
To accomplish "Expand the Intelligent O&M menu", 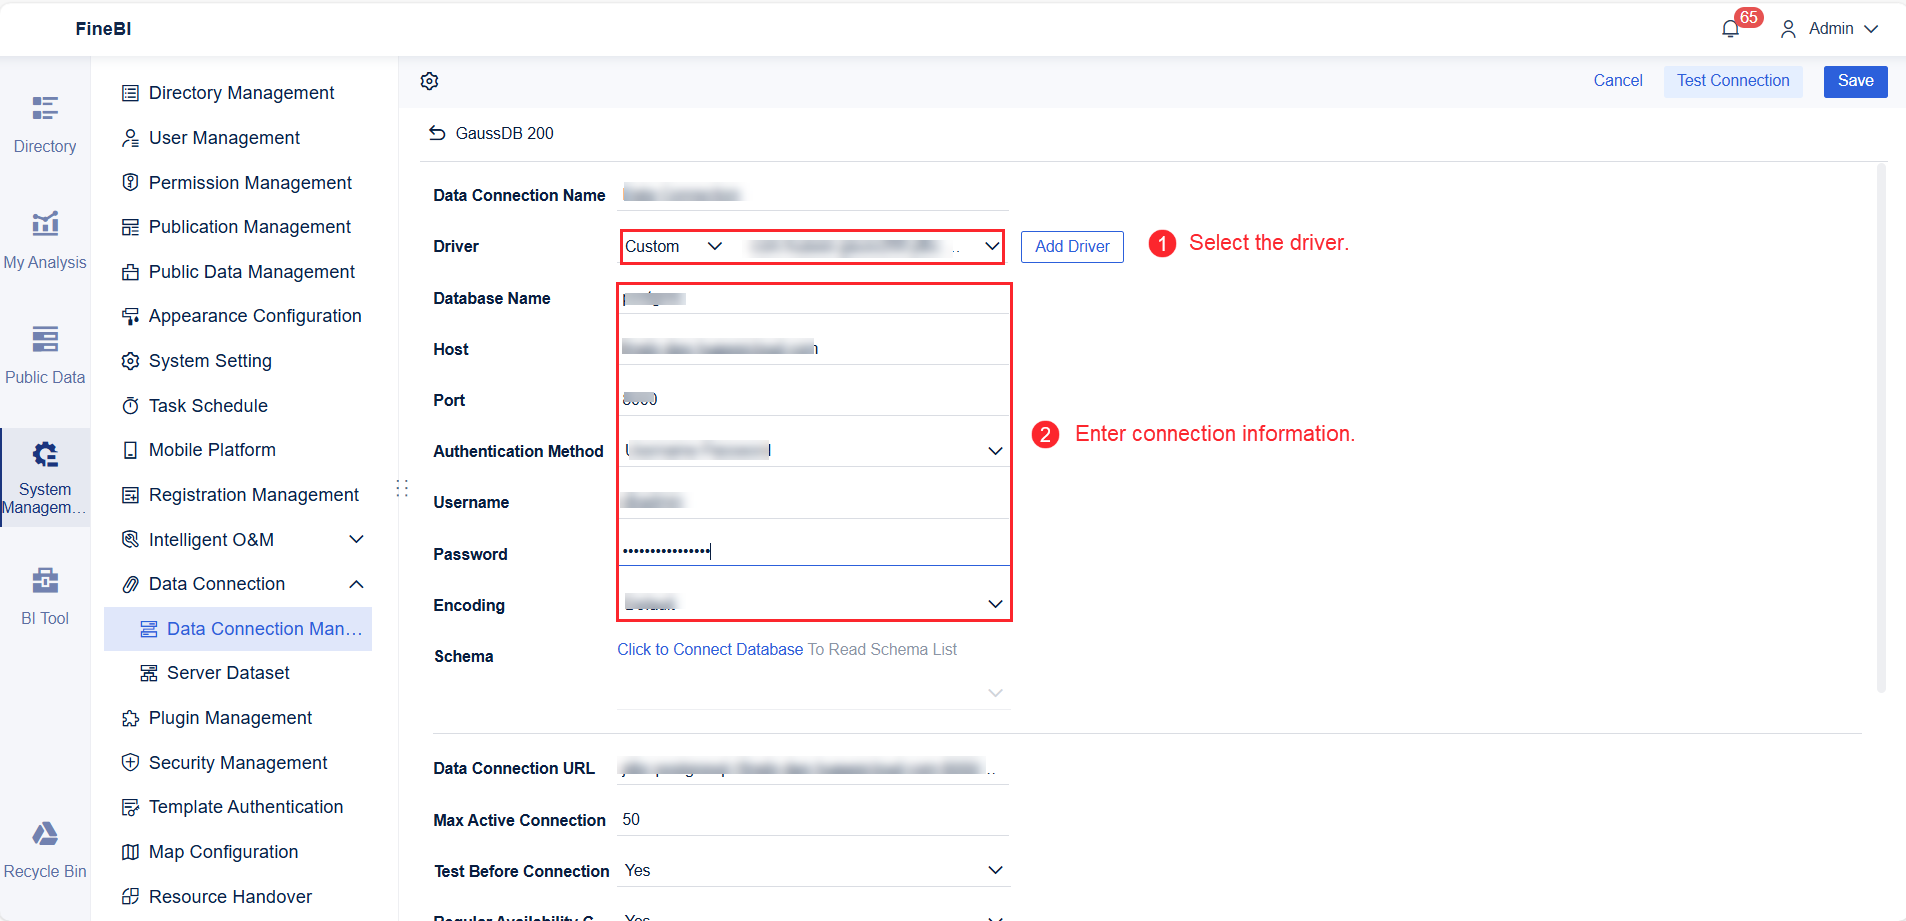I will point(356,539).
